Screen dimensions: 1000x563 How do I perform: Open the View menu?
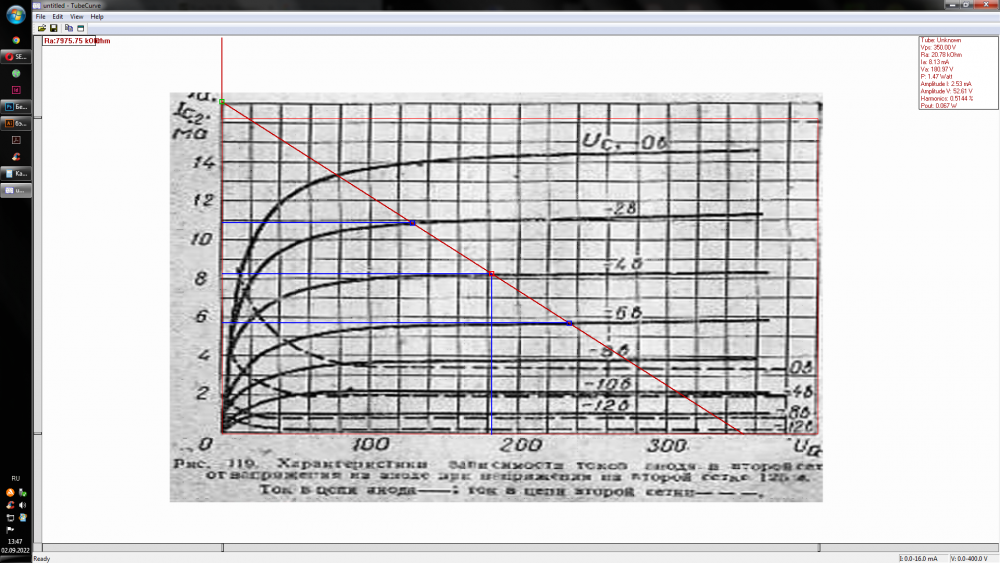[77, 17]
